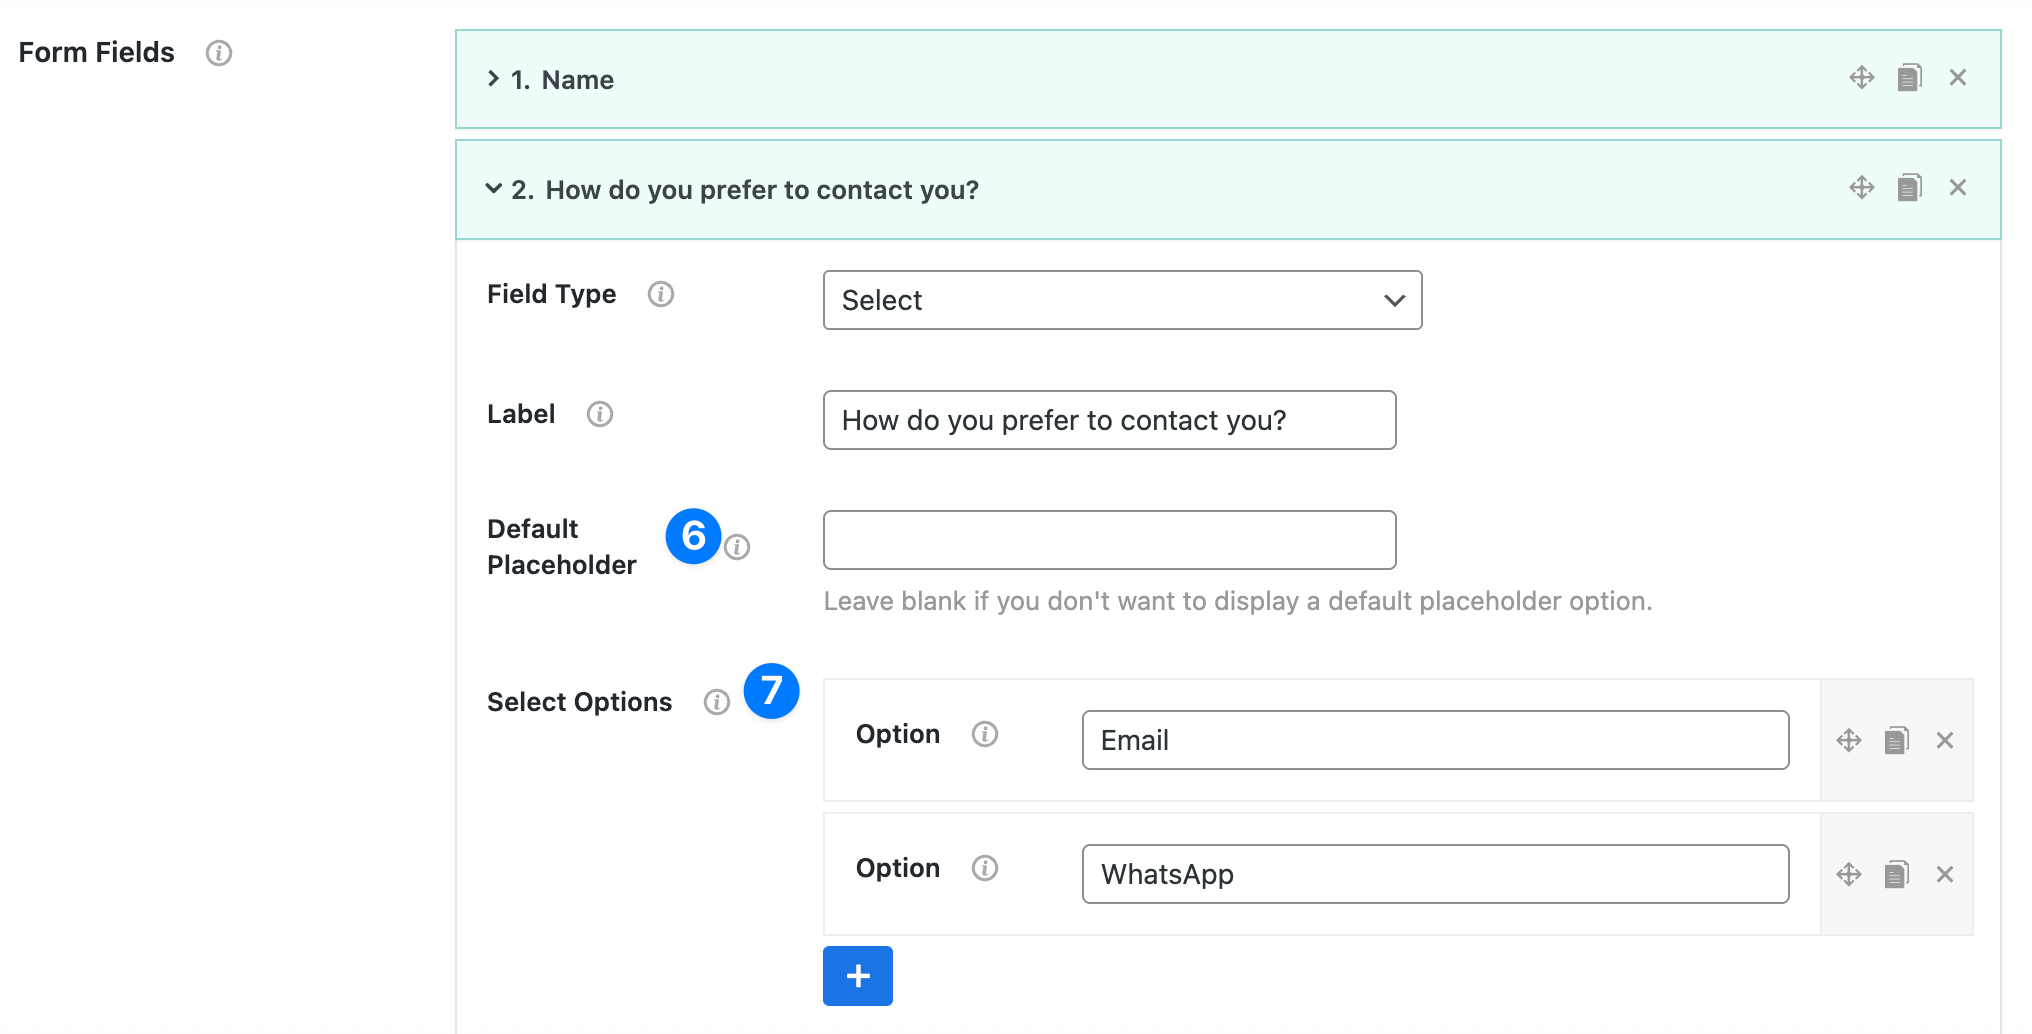
Task: Add a new select option
Action: click(x=857, y=976)
